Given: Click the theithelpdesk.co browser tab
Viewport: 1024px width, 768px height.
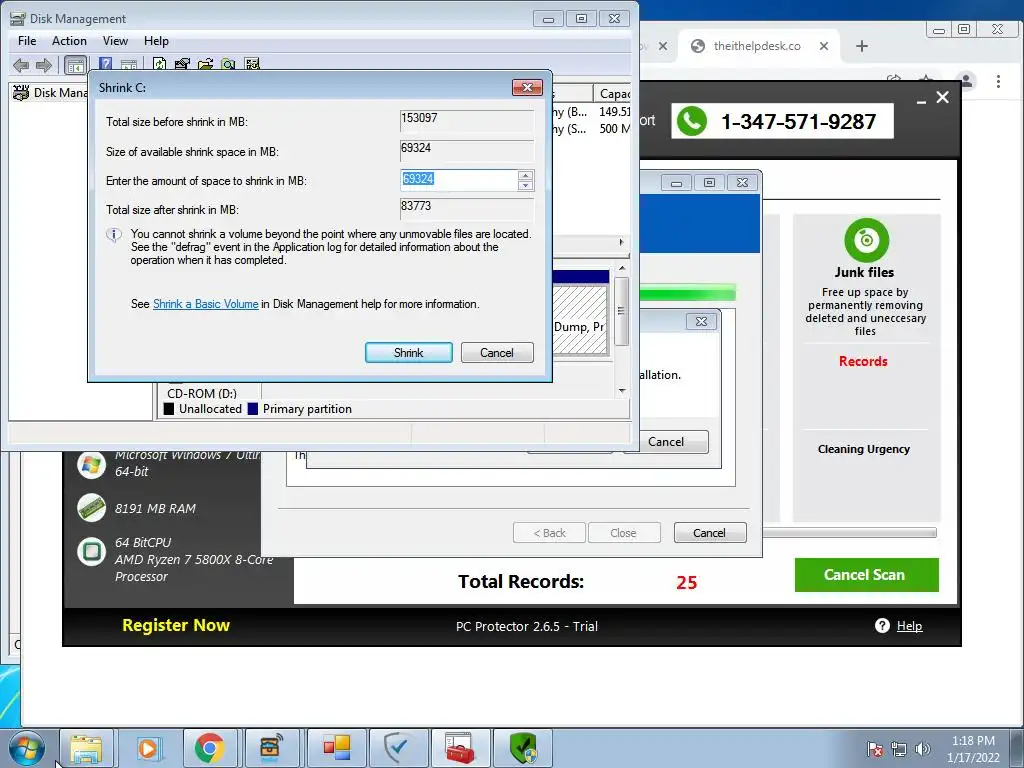Looking at the screenshot, I should [756, 46].
